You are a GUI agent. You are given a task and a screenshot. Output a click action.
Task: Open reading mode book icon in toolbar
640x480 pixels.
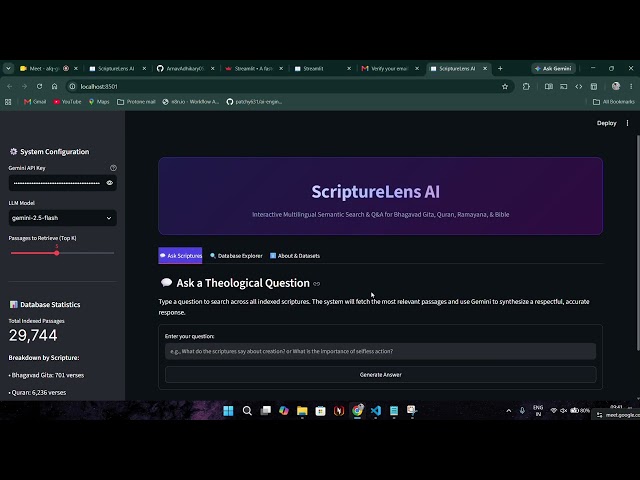point(549,87)
